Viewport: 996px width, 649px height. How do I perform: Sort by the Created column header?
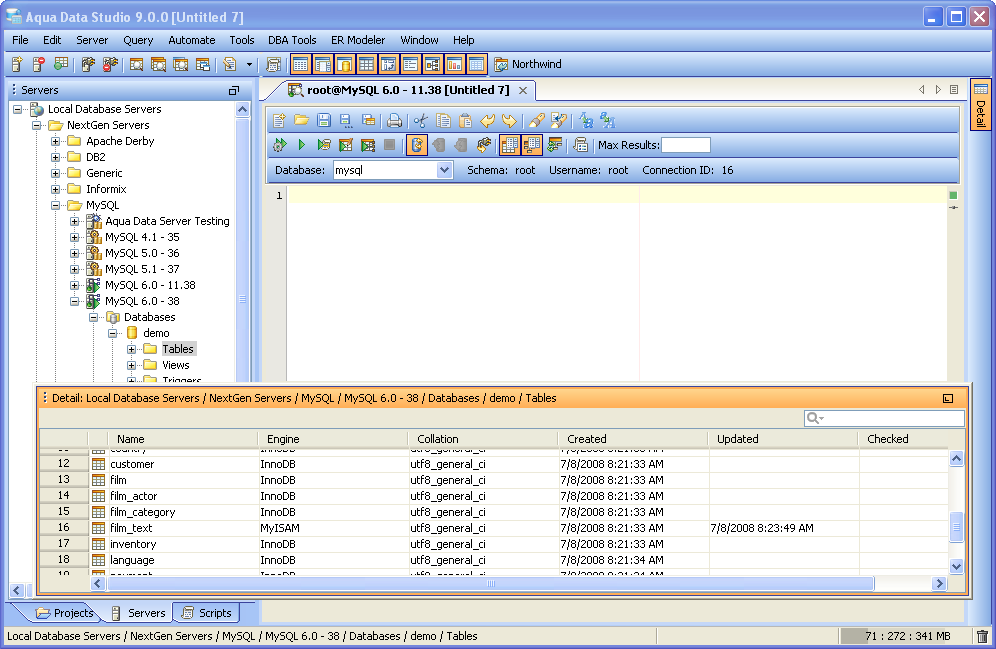[633, 439]
